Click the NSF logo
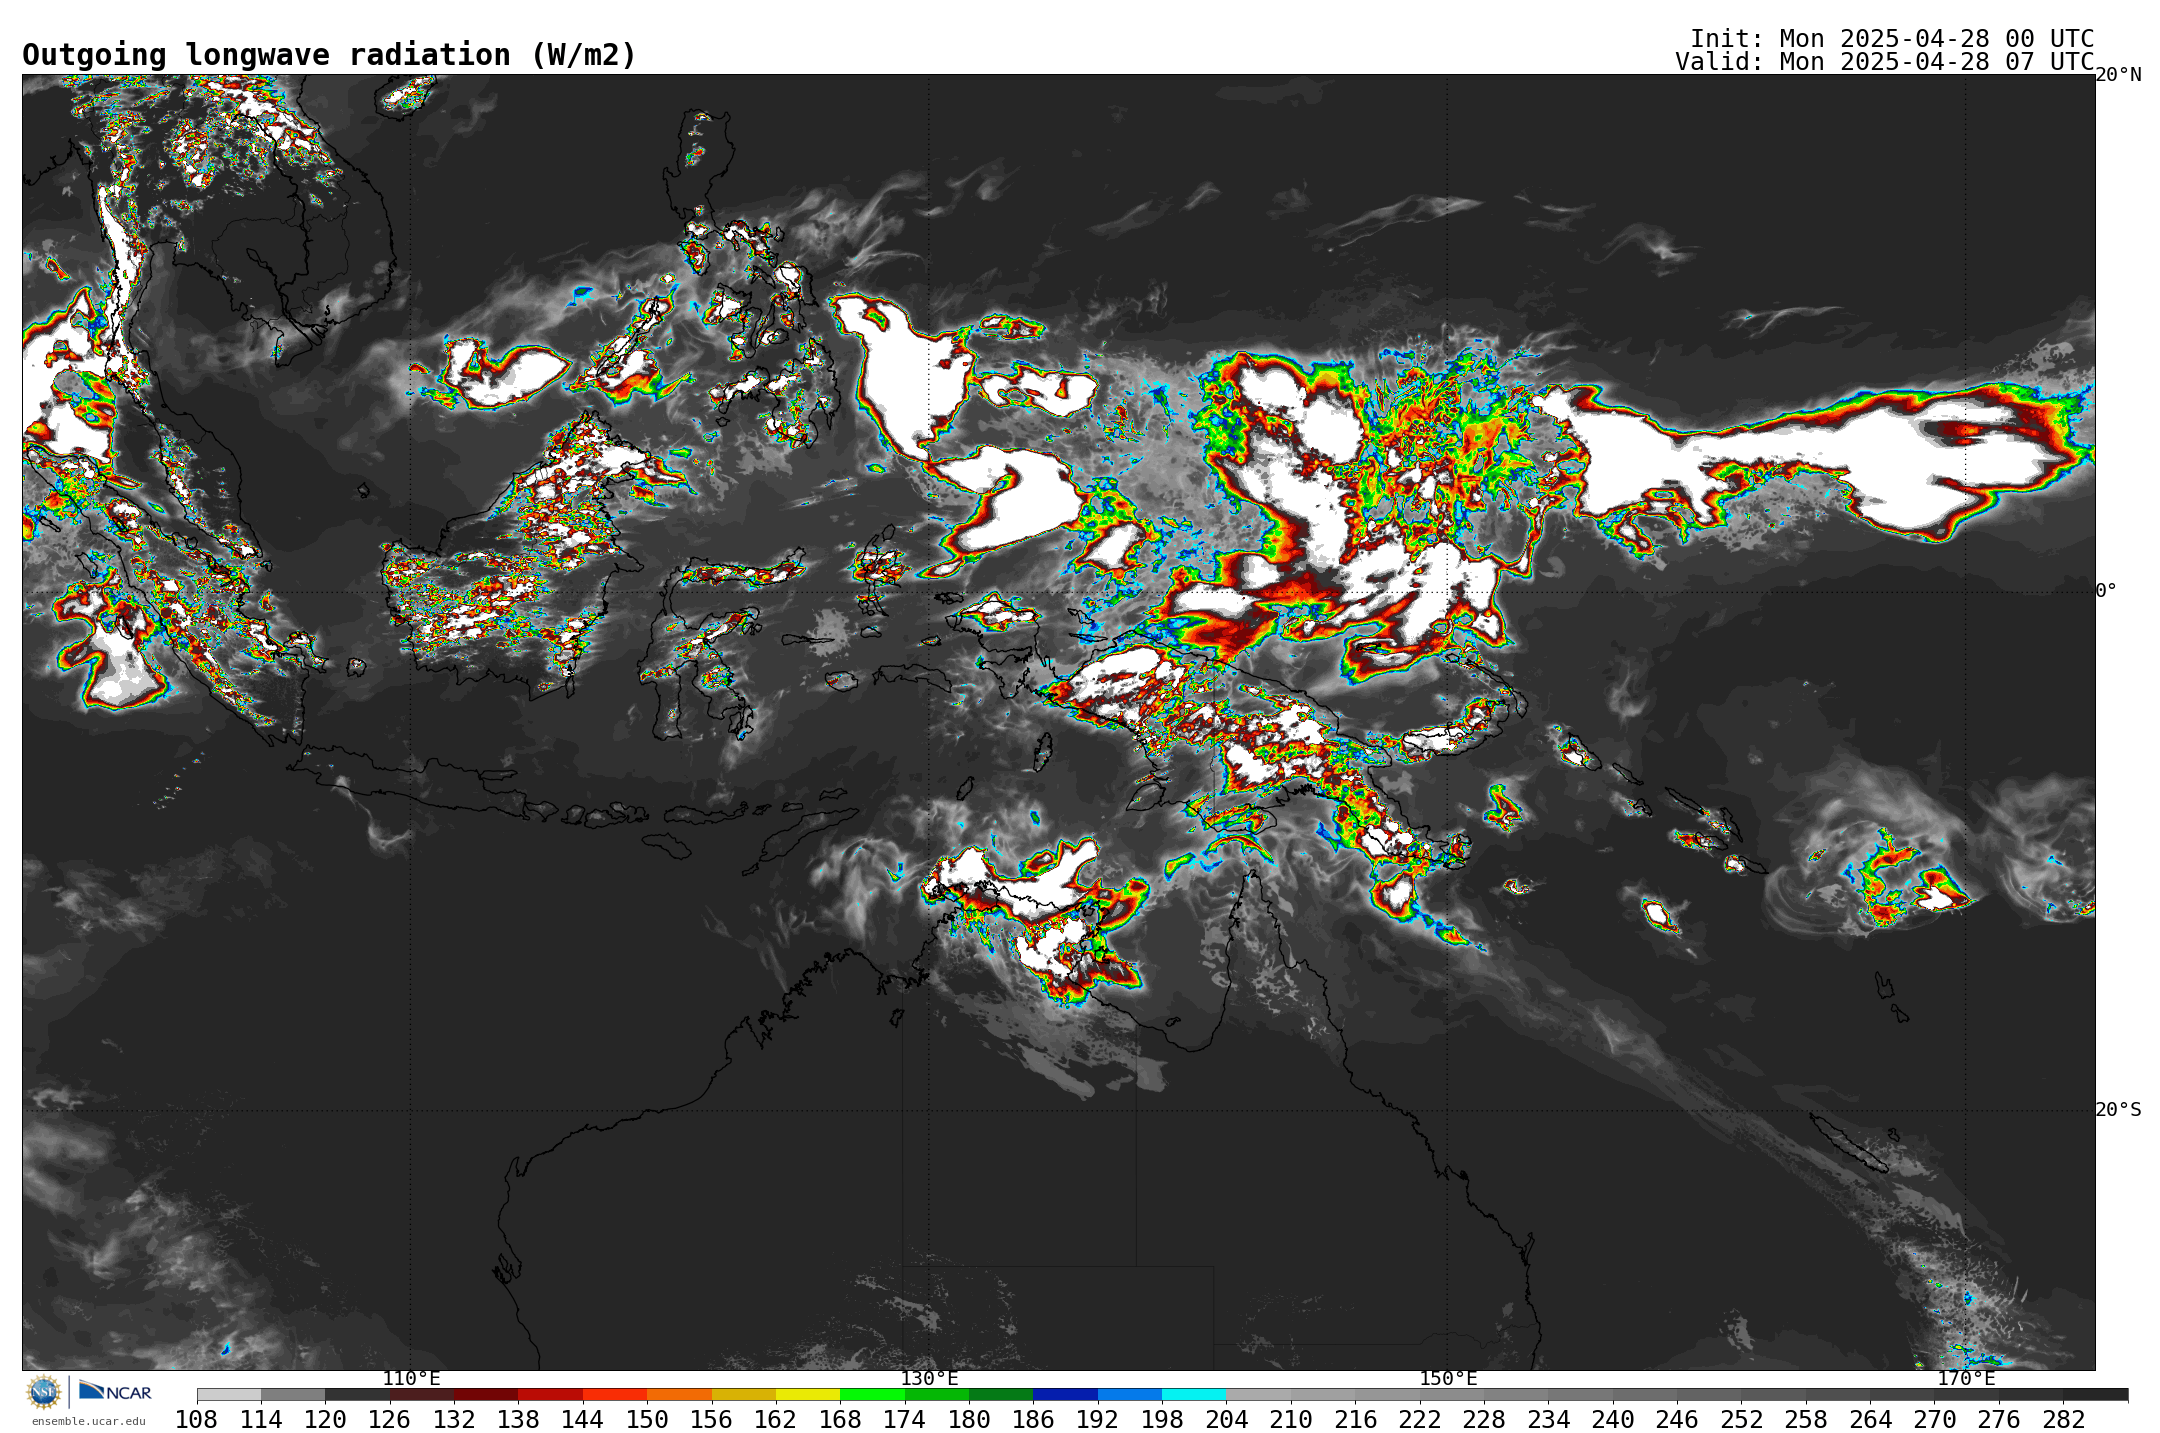The width and height of the screenshot is (2160, 1433). 44,1391
